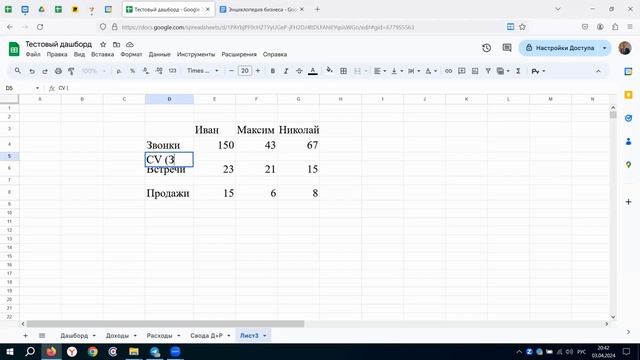
Task: Open the text color picker
Action: click(x=313, y=71)
